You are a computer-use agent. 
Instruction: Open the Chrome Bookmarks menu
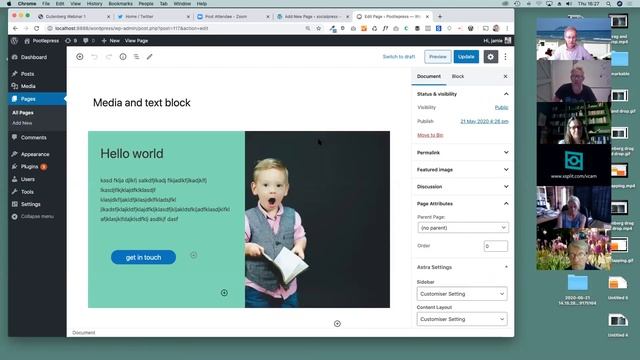click(120, 4)
